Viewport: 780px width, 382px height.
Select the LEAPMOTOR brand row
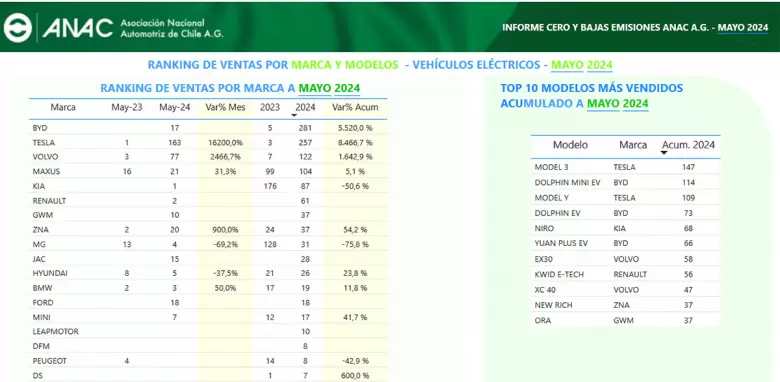pos(208,331)
